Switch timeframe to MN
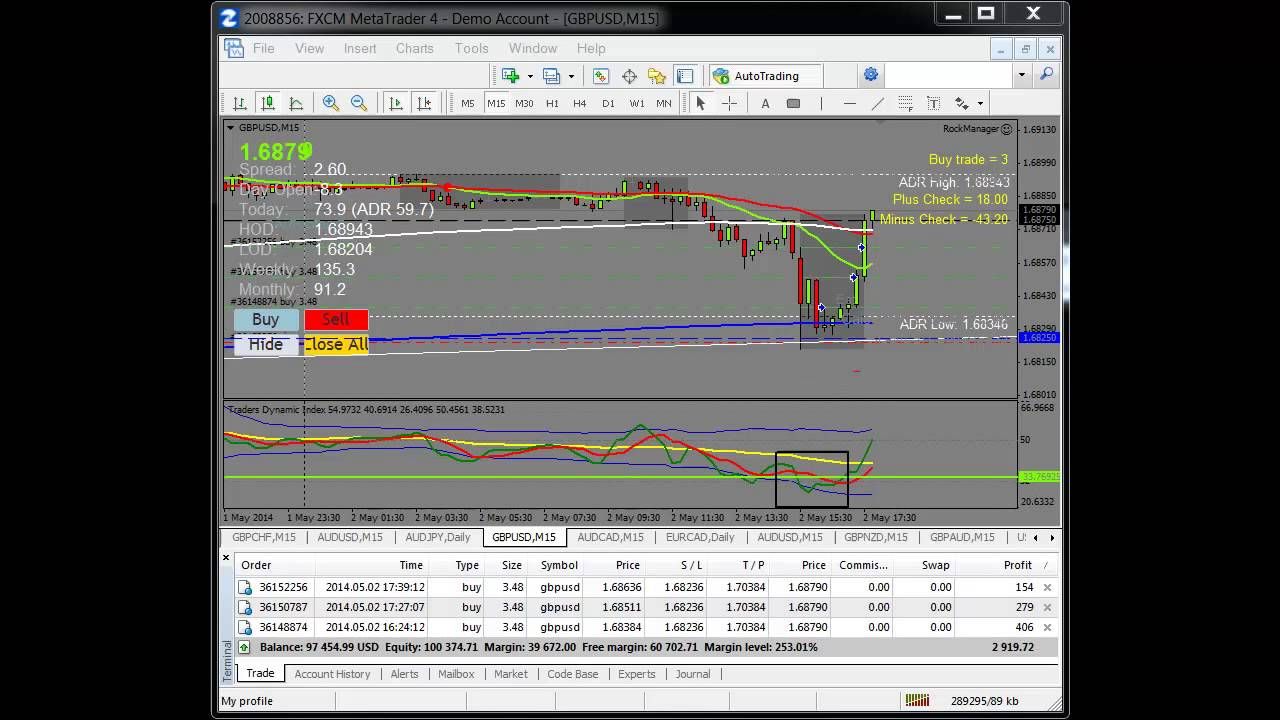This screenshot has width=1280, height=720. (x=664, y=104)
